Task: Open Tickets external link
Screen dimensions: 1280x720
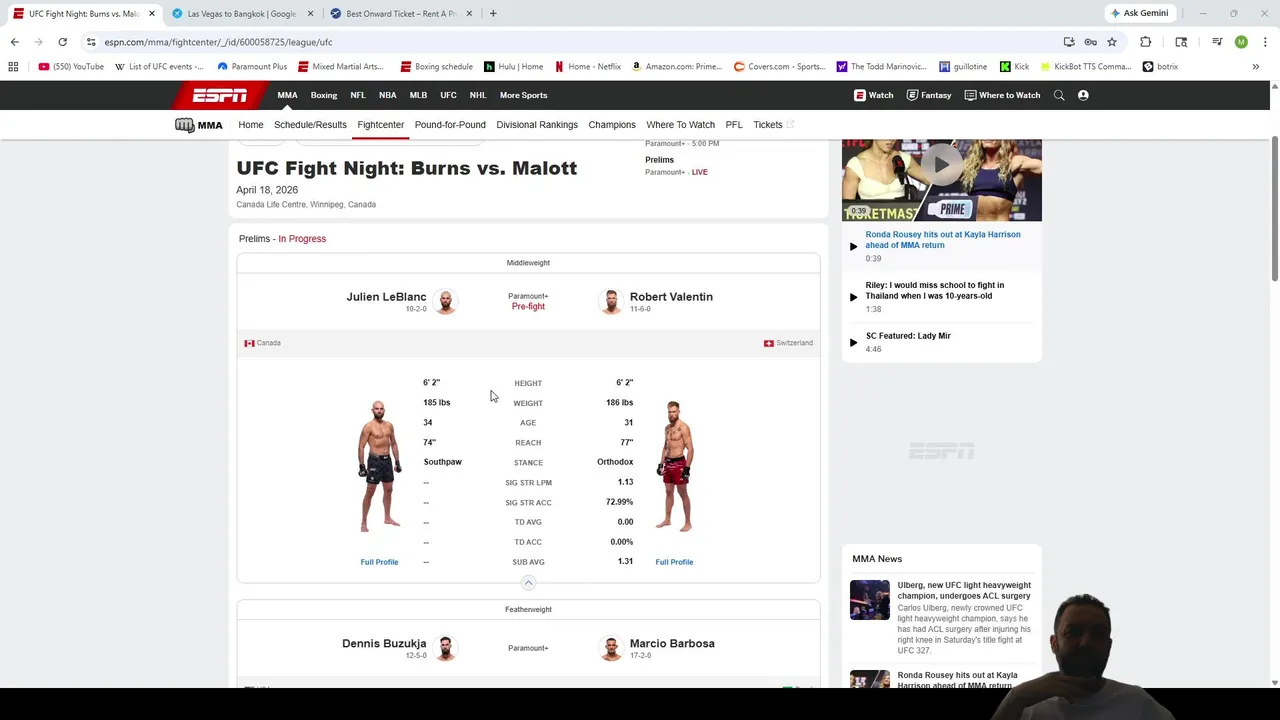Action: pos(773,125)
